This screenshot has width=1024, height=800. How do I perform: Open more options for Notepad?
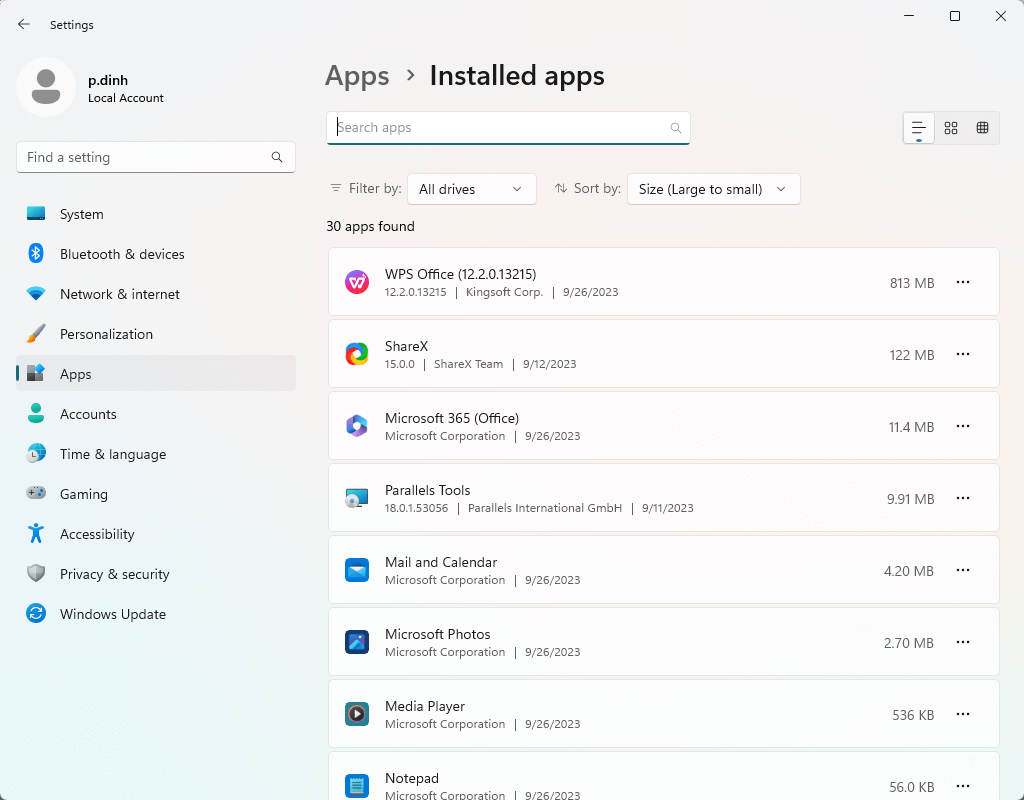tap(963, 786)
